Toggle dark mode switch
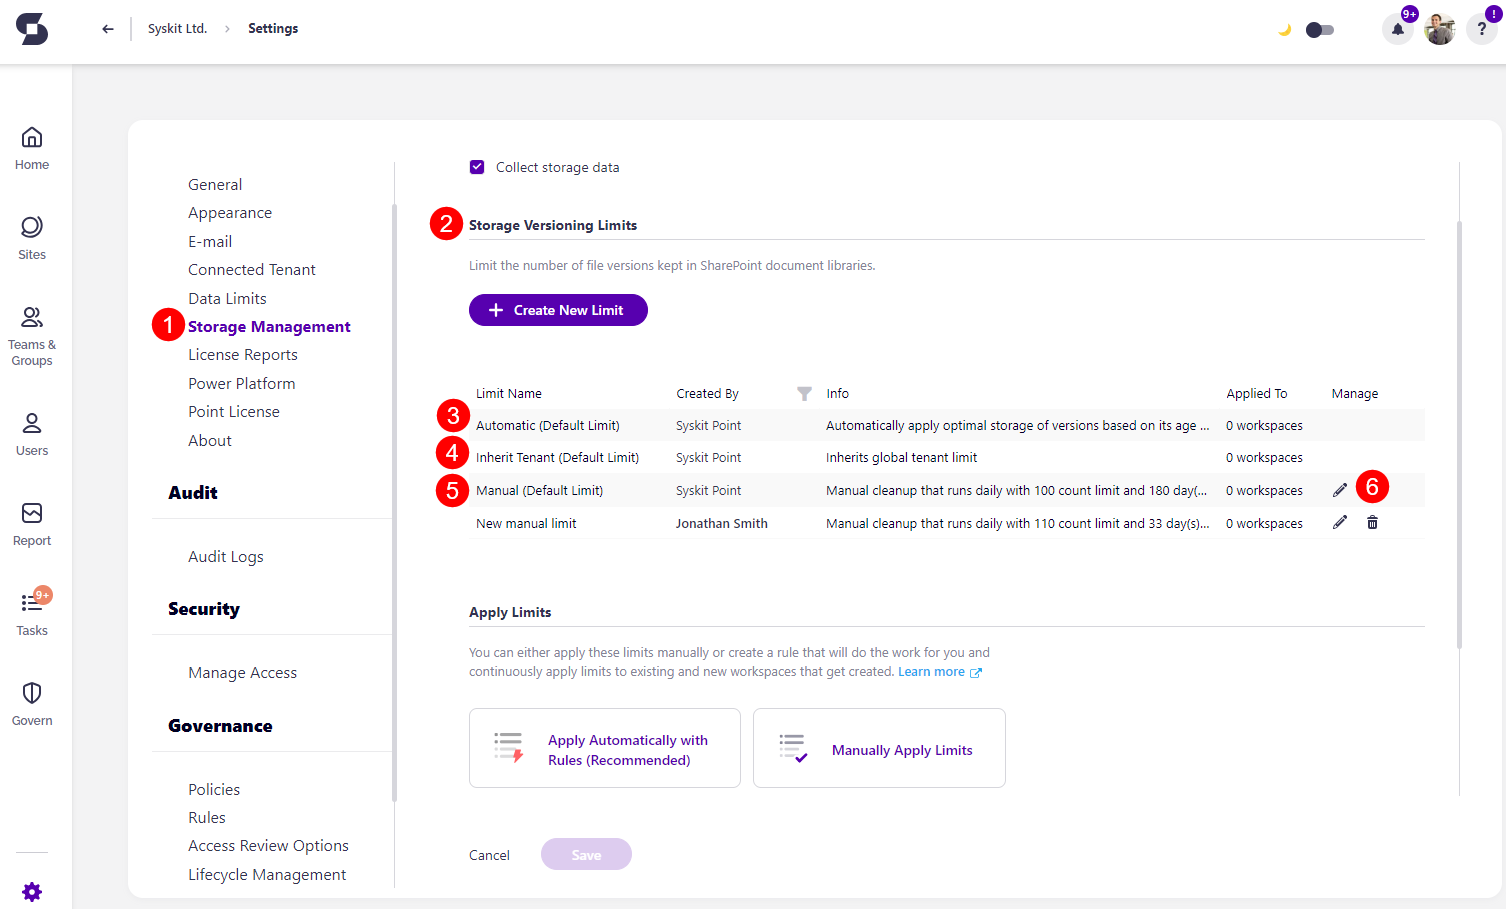This screenshot has width=1506, height=909. point(1319,30)
